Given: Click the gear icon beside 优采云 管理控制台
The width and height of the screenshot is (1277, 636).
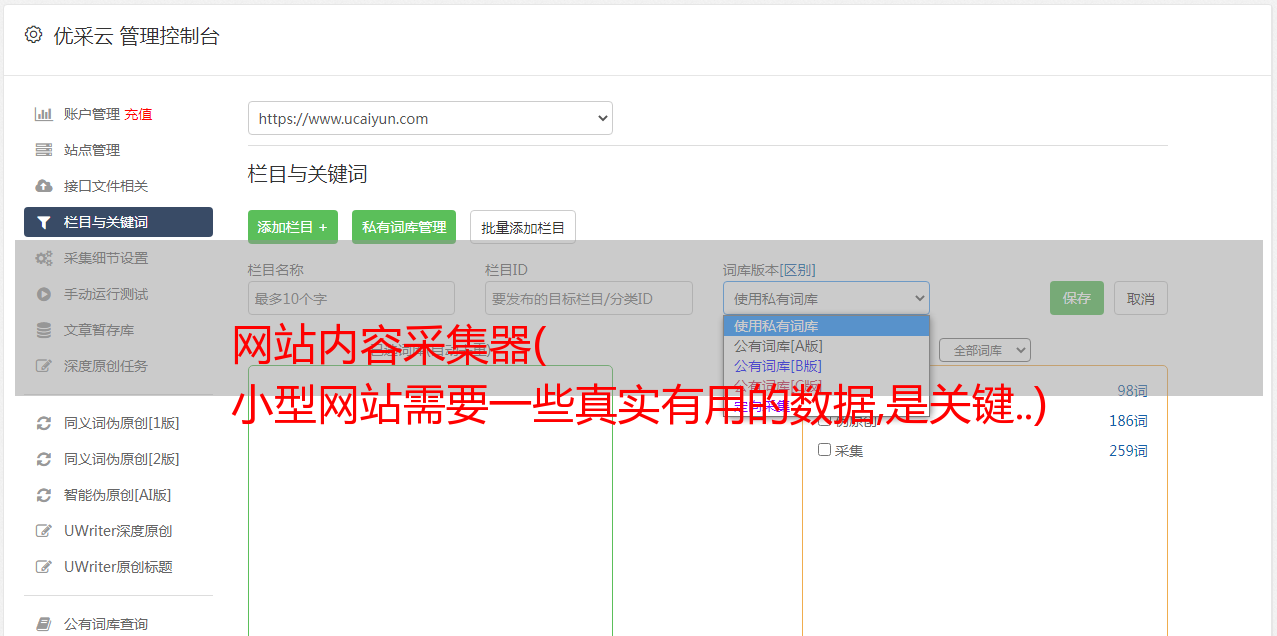Looking at the screenshot, I should click(33, 35).
